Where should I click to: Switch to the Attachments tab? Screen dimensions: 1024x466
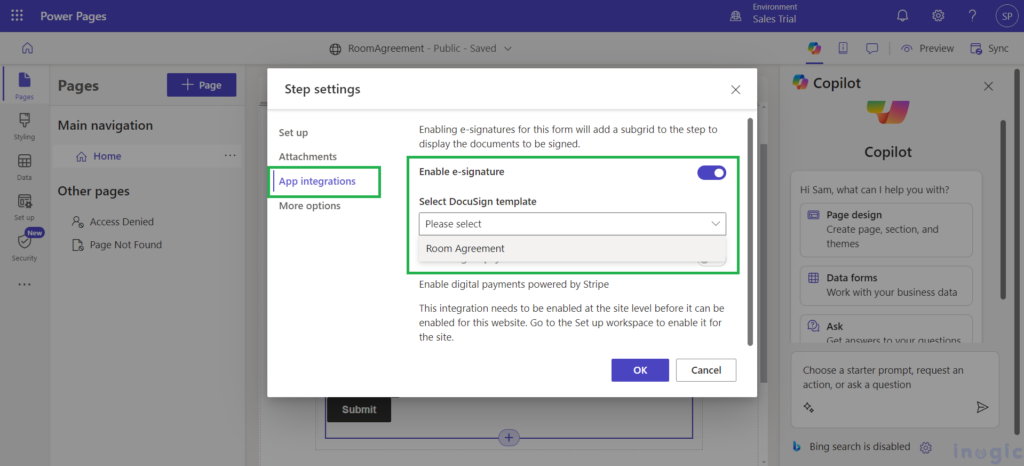pyautogui.click(x=308, y=157)
